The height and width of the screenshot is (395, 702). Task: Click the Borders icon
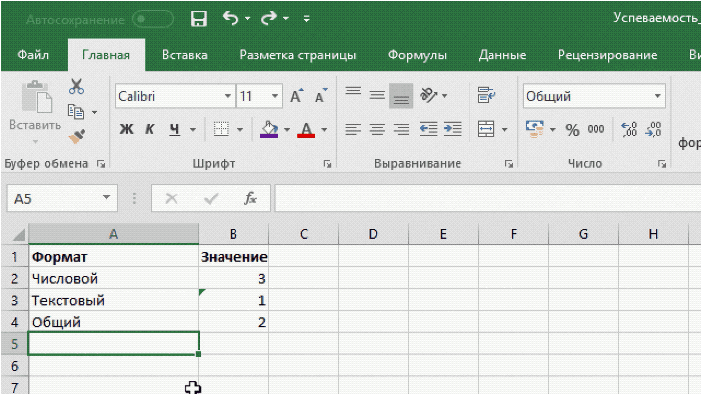[x=221, y=129]
